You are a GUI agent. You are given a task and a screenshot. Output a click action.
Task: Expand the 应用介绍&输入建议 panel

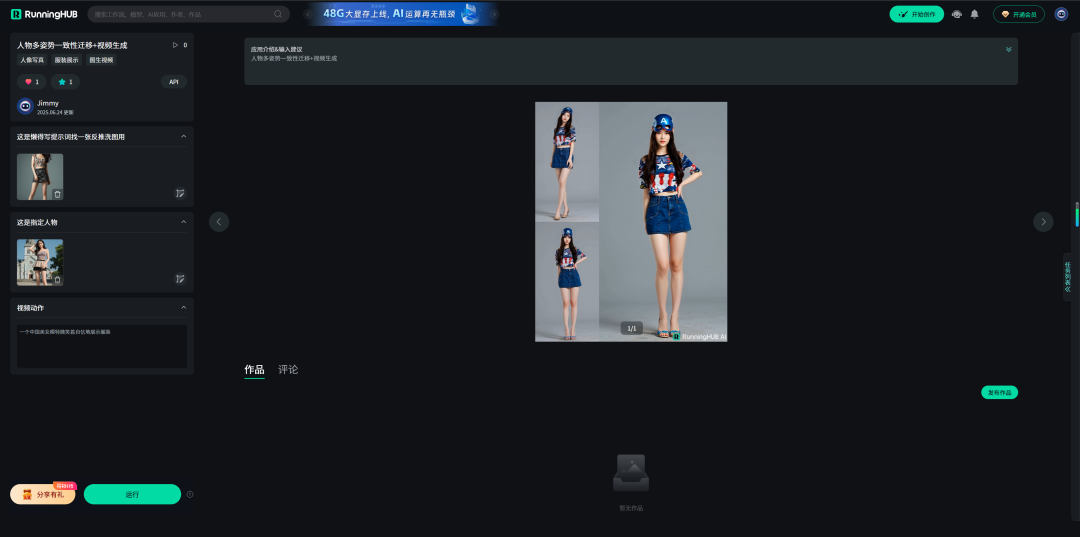(x=1008, y=49)
